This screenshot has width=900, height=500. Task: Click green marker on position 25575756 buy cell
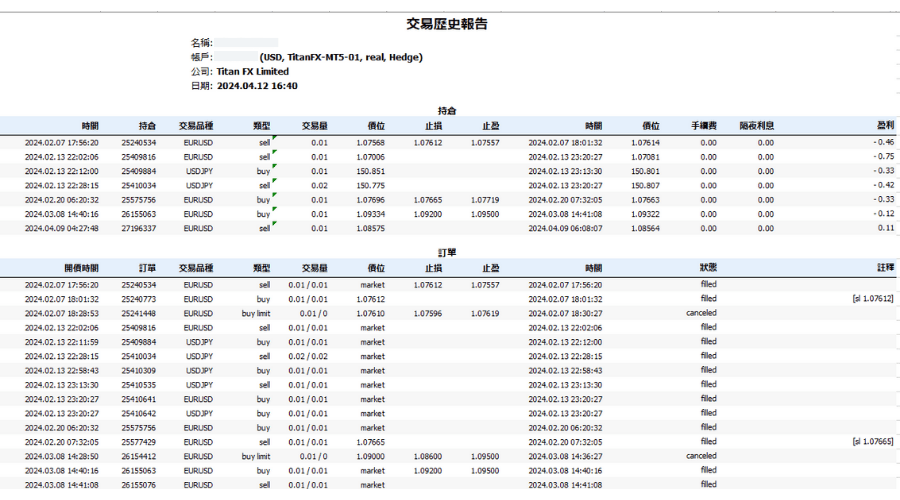click(x=273, y=195)
